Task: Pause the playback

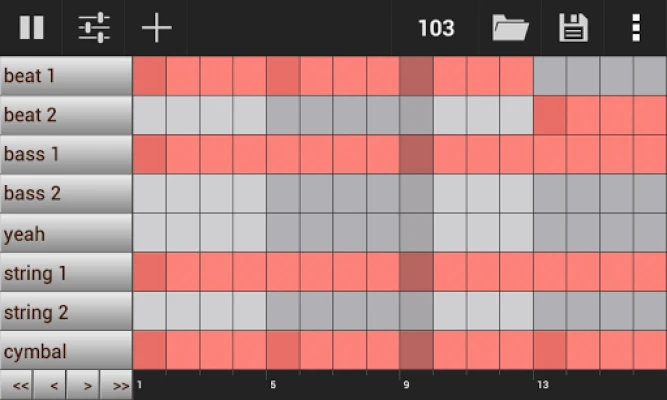Action: point(31,27)
